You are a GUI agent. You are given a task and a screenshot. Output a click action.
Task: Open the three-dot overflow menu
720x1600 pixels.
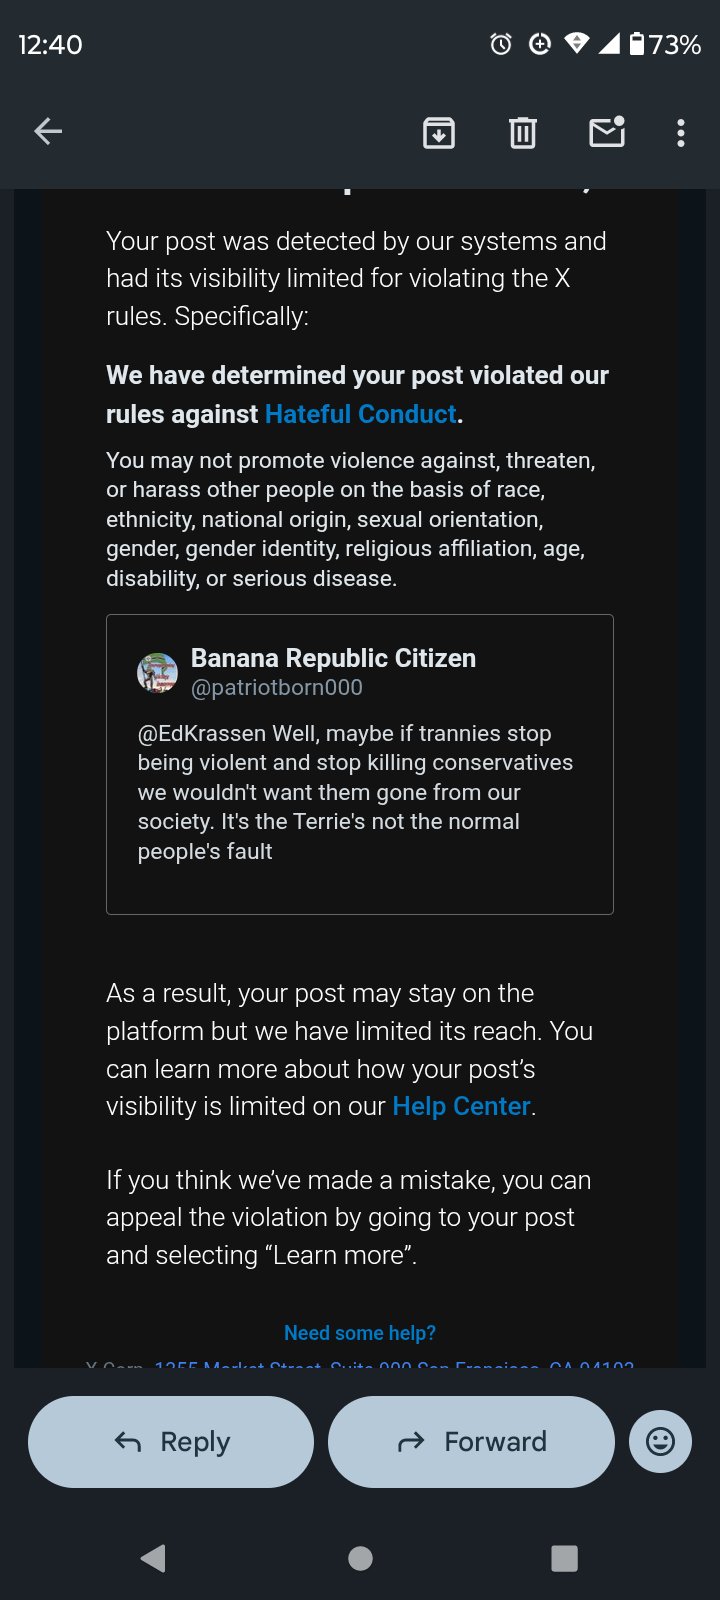681,132
